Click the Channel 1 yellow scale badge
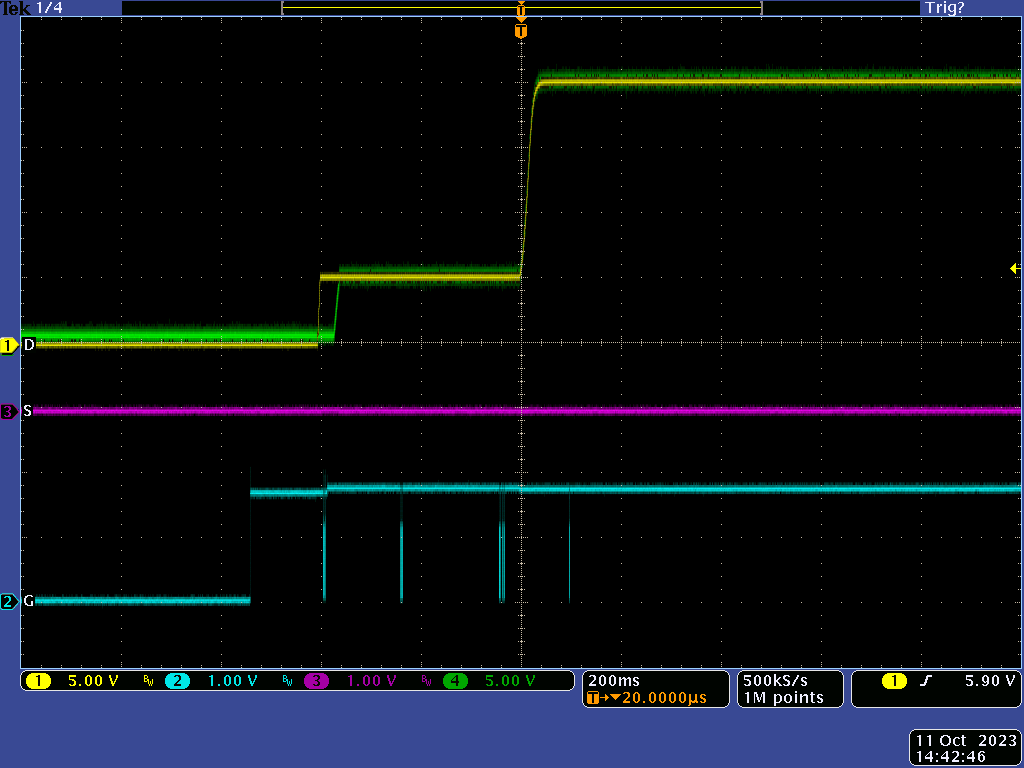 [x=40, y=680]
